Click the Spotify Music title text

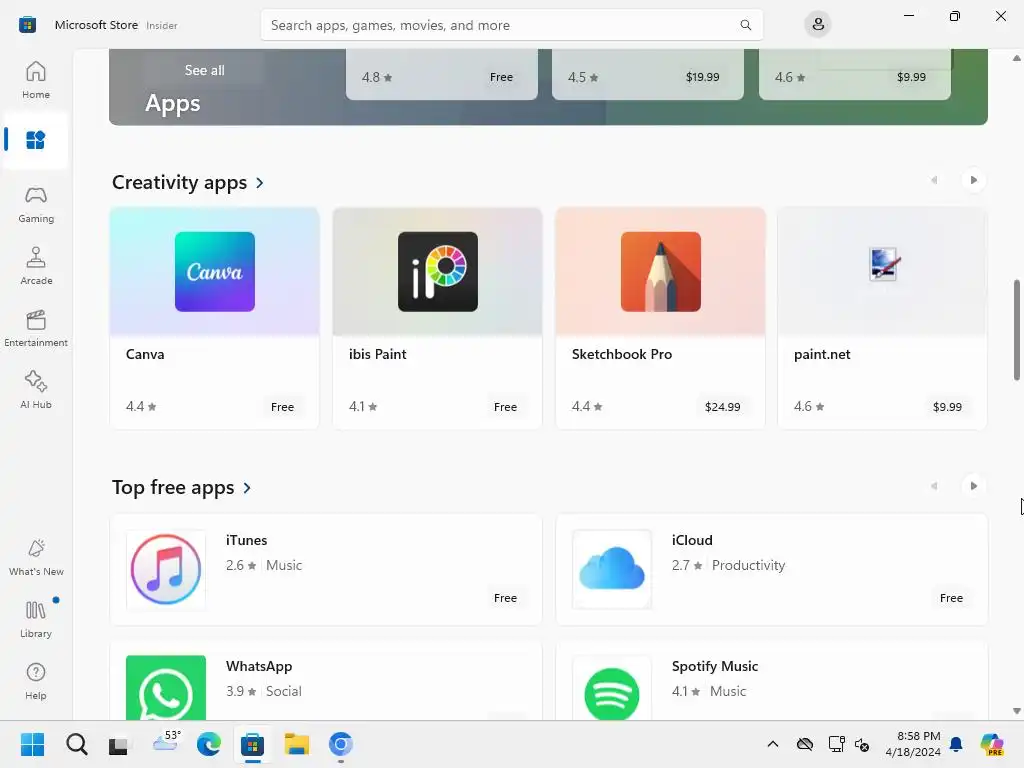715,666
